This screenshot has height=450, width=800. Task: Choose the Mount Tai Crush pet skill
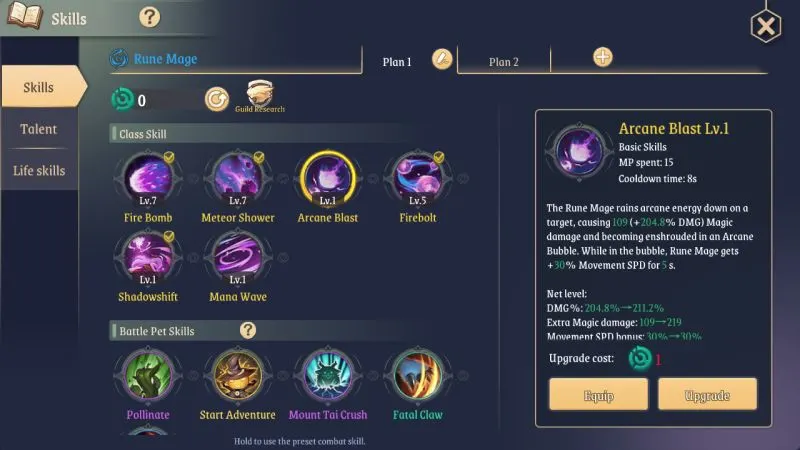(x=328, y=375)
